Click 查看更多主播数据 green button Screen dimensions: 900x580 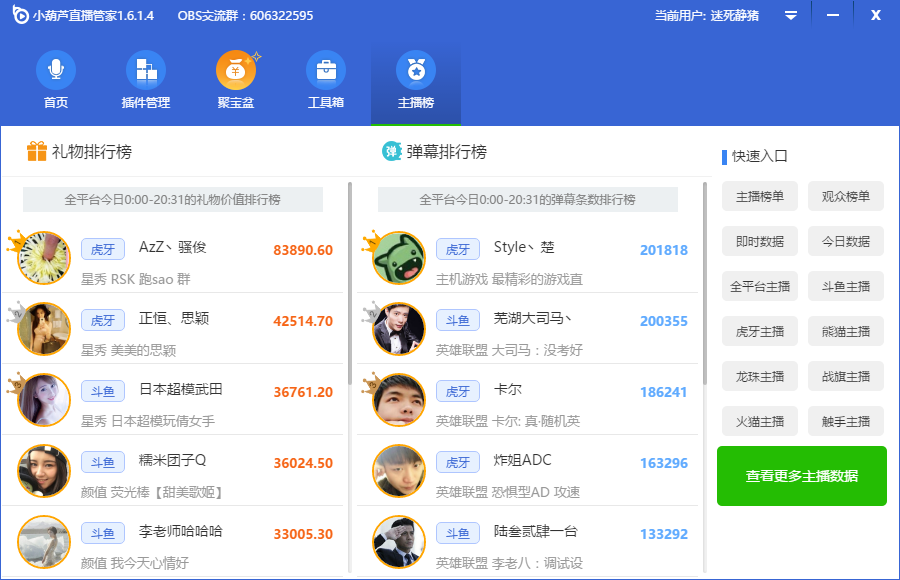802,476
